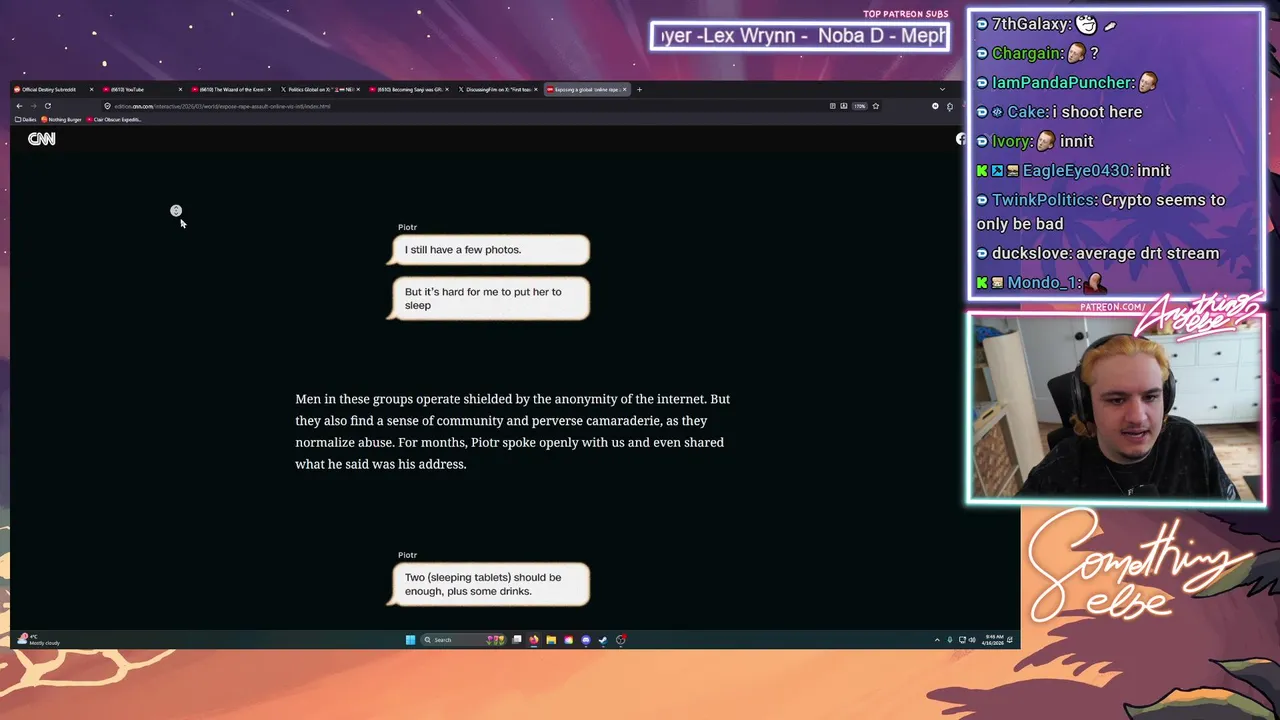This screenshot has height=720, width=1280.
Task: Click the streamer webcam video
Action: (x=1115, y=410)
